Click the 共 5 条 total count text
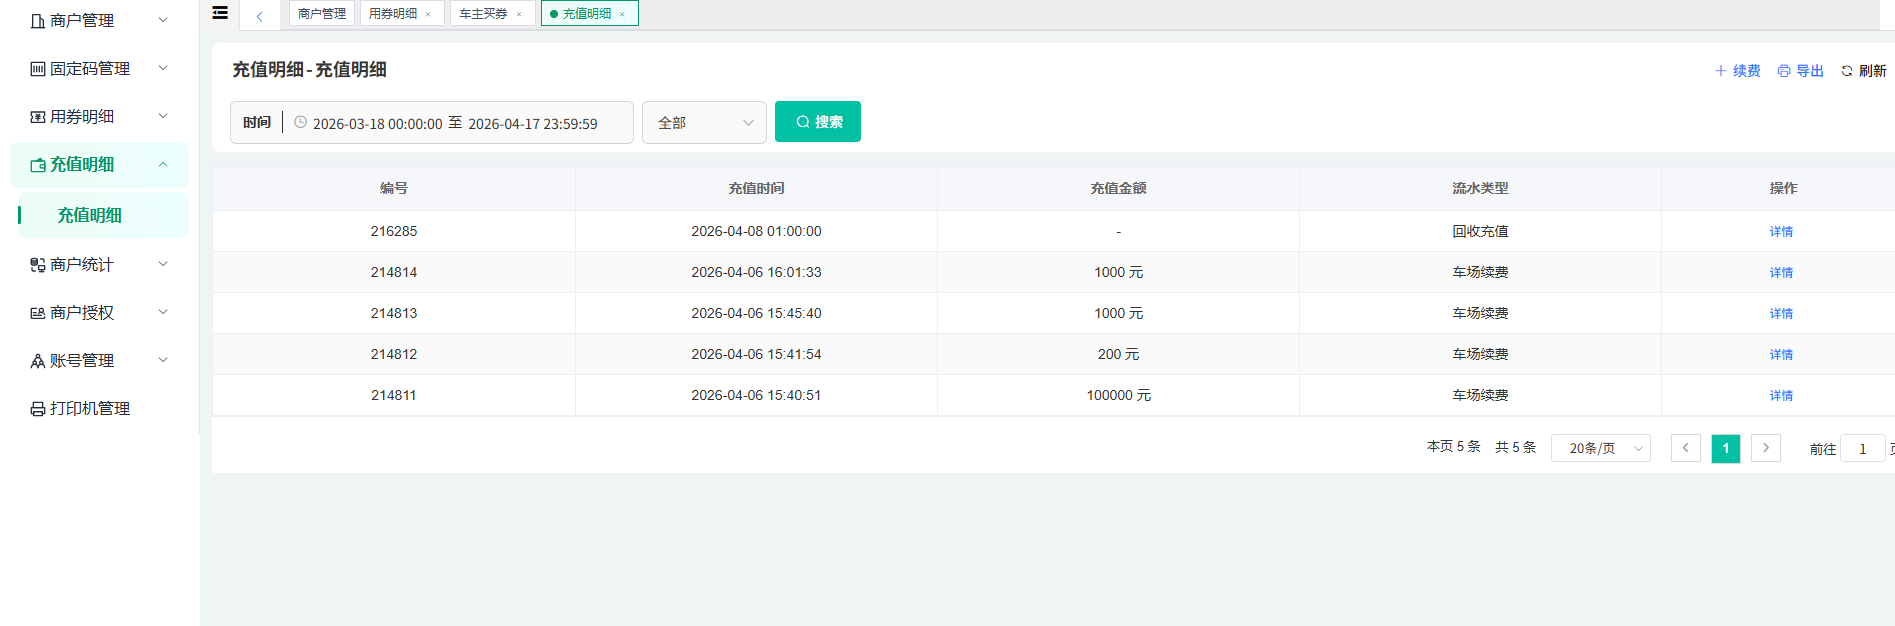The width and height of the screenshot is (1895, 626). pyautogui.click(x=1515, y=447)
